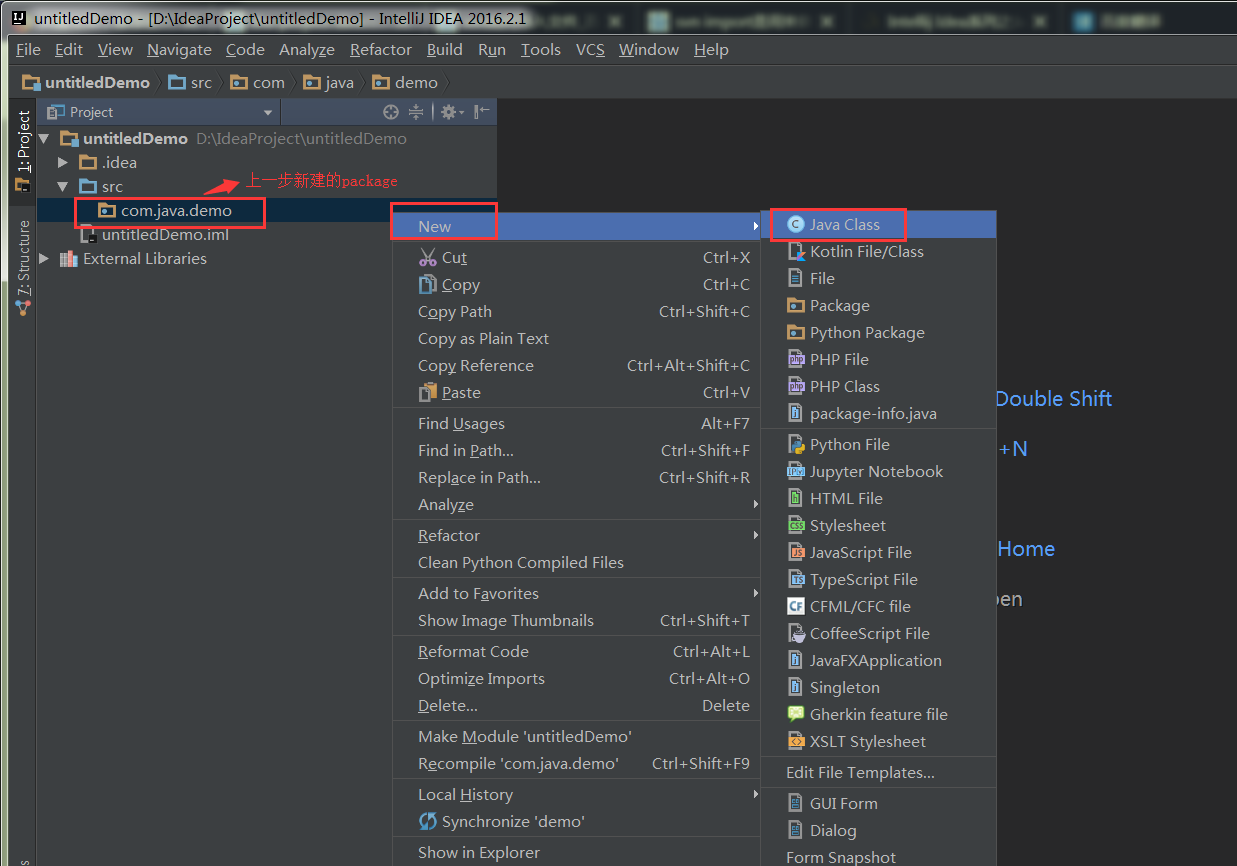1237x866 pixels.
Task: Click the src breadcrumb in navigation bar
Action: [x=190, y=83]
